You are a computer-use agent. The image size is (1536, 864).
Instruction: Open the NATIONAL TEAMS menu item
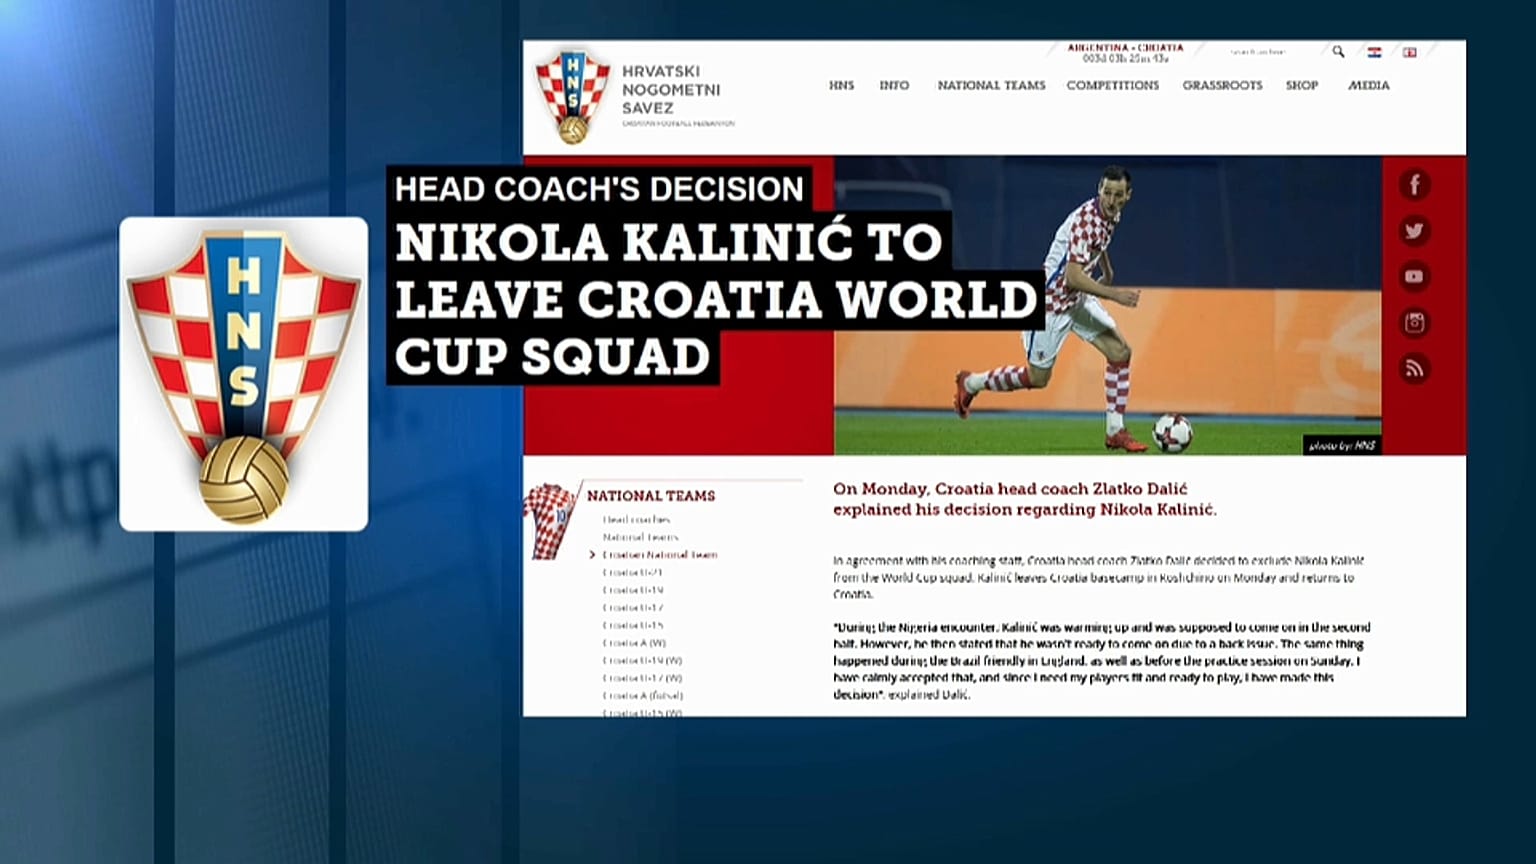(991, 86)
